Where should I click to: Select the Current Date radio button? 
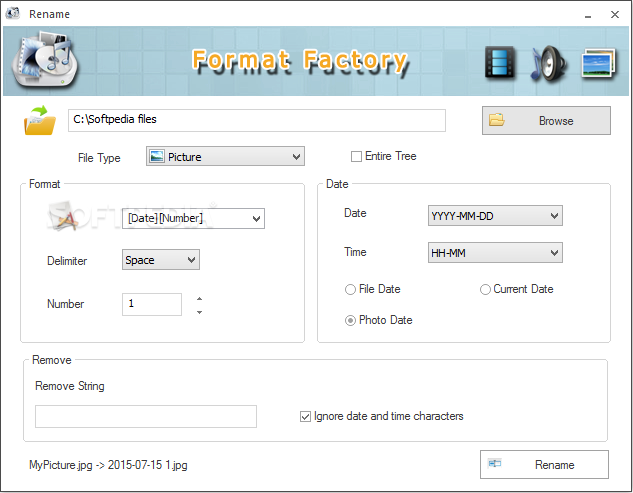pos(485,290)
